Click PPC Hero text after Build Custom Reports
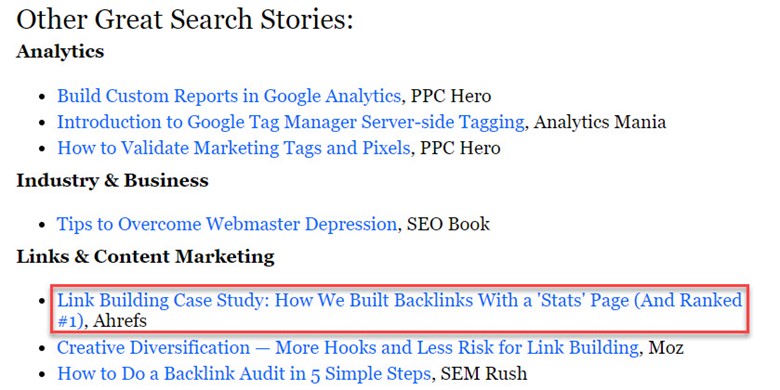Screen dimensions: 780x390 pos(451,96)
